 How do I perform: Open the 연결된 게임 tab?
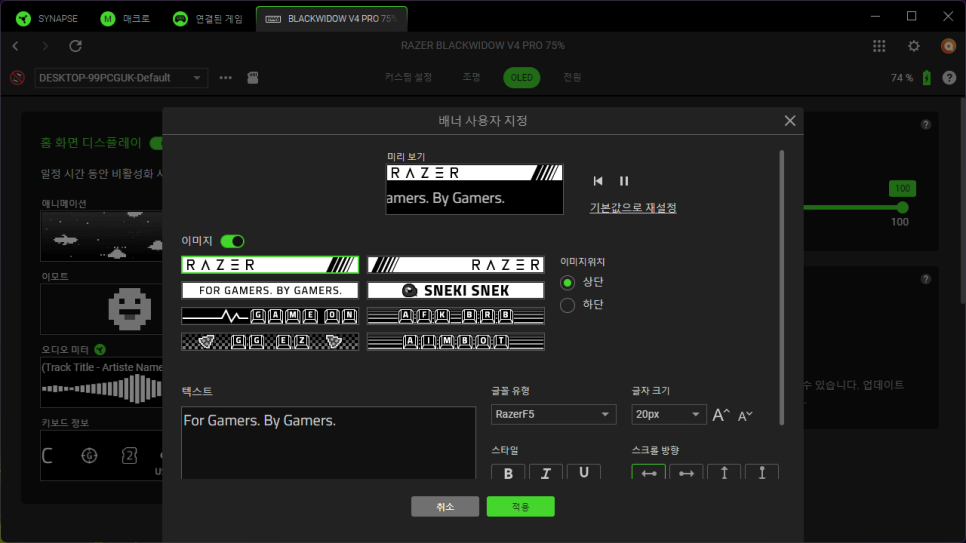[x=208, y=18]
